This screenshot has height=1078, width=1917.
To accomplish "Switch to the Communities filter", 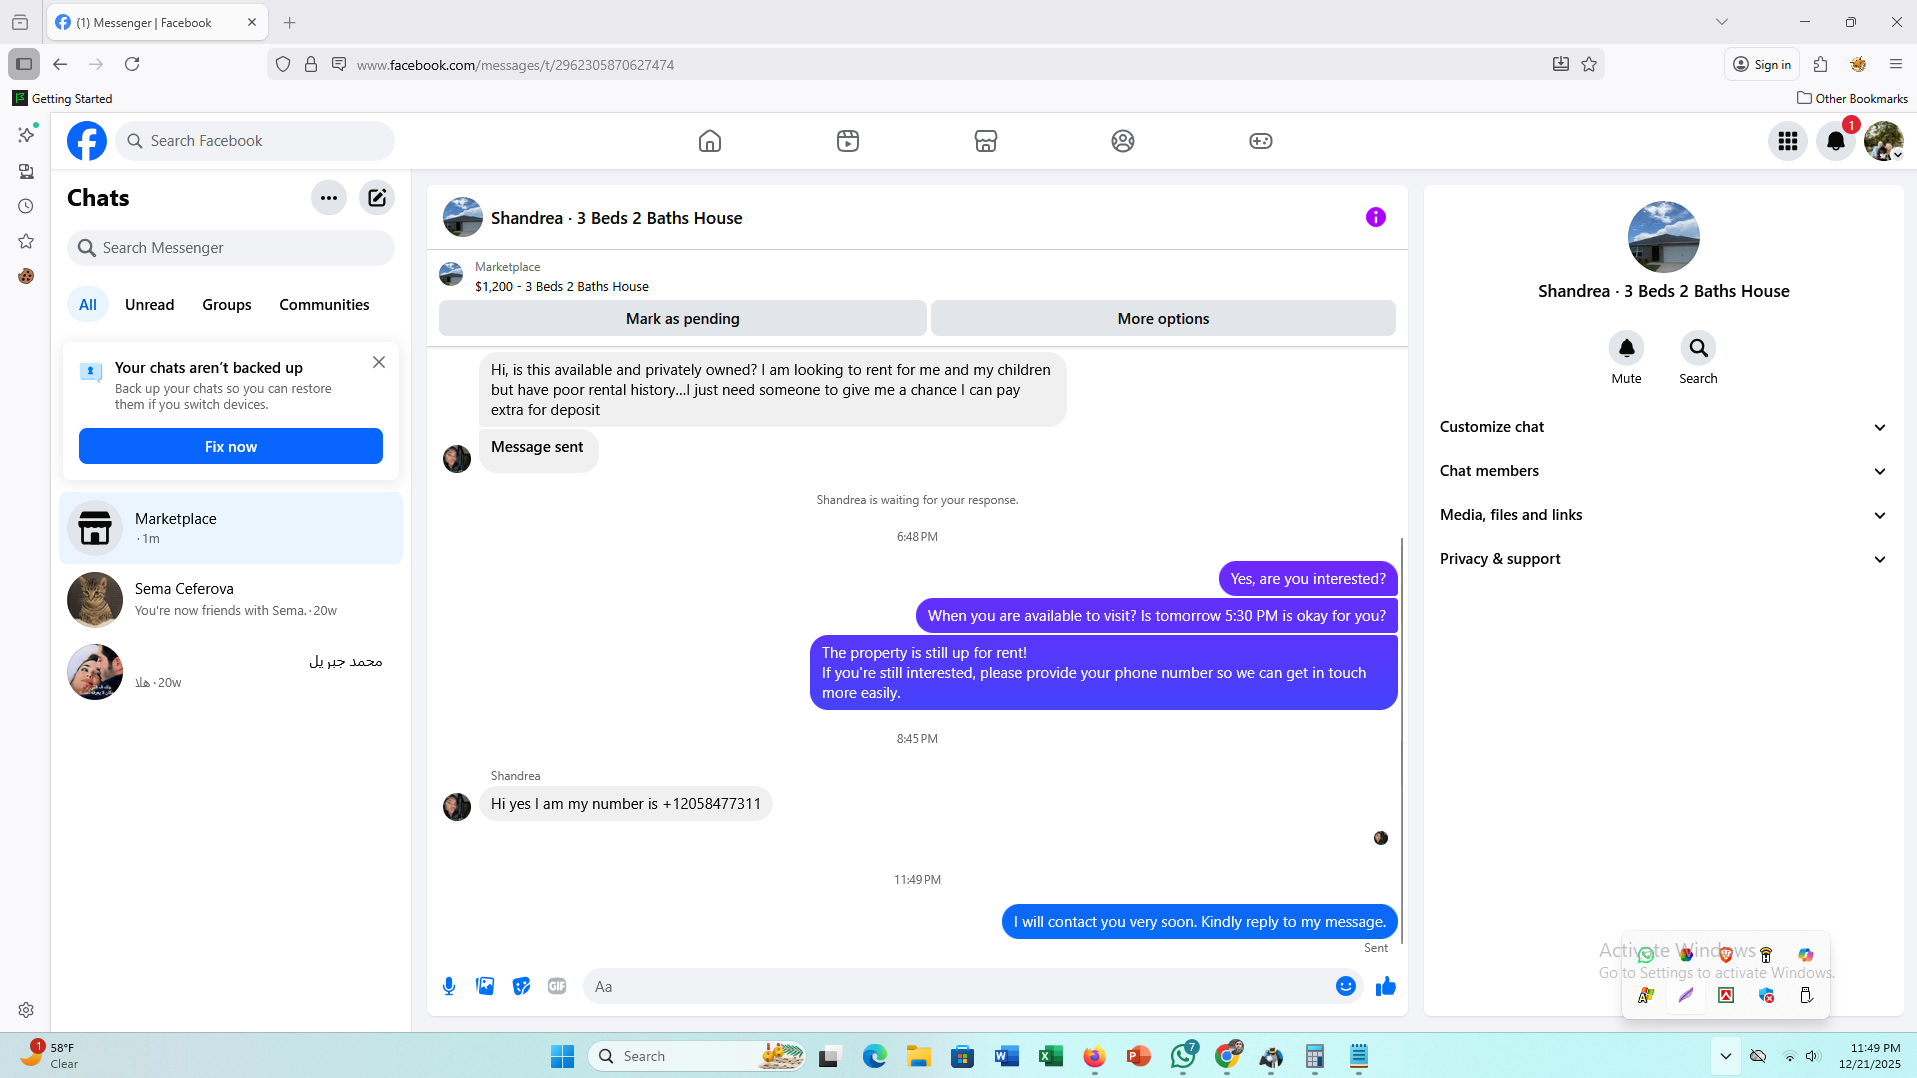I will tap(325, 305).
